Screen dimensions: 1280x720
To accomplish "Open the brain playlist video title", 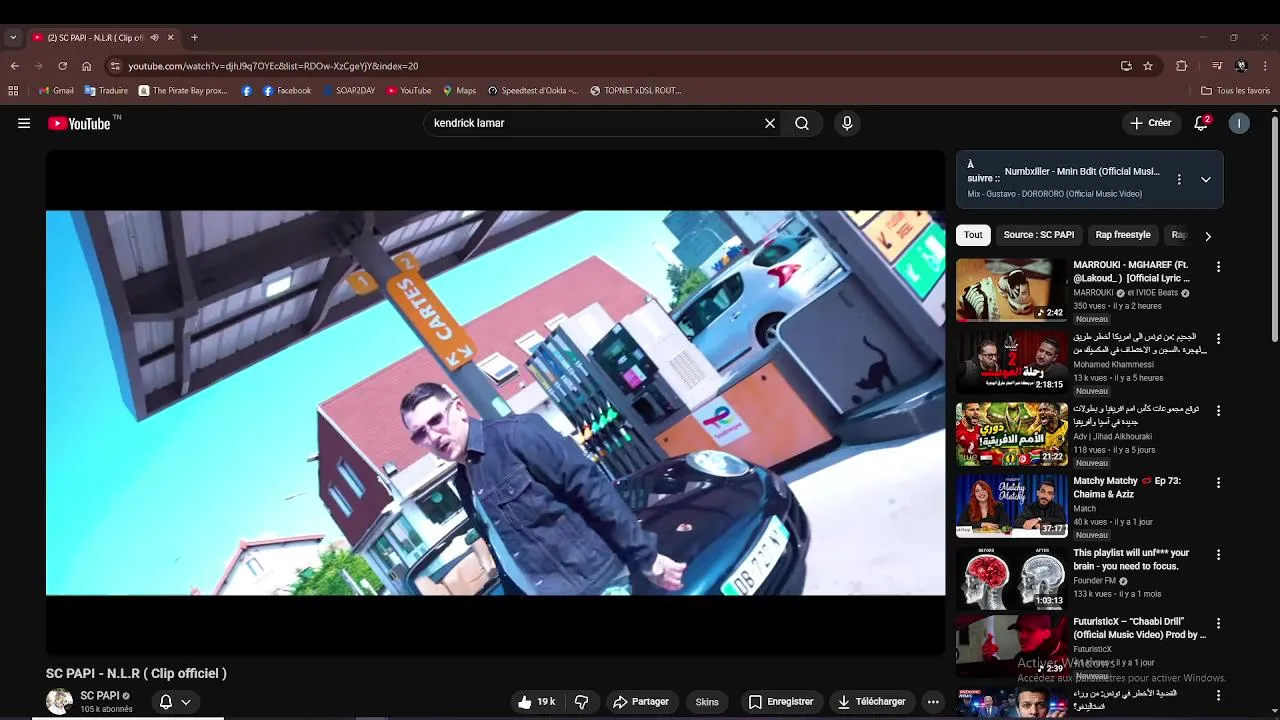I will click(x=1131, y=560).
